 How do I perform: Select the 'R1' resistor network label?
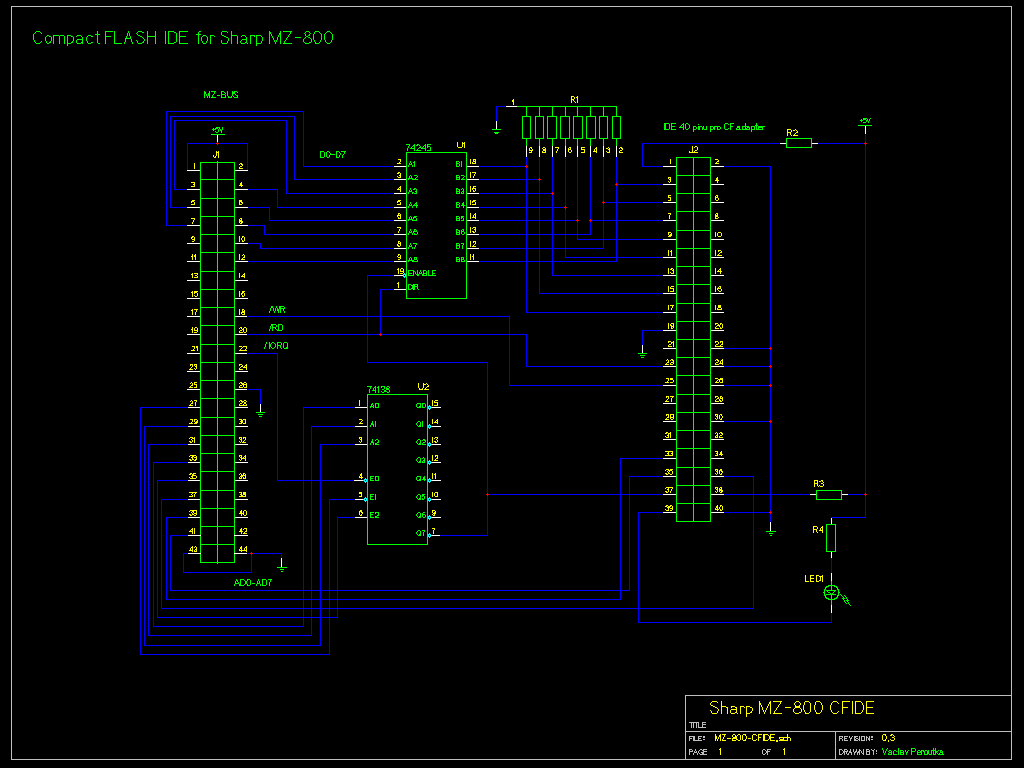tap(574, 100)
